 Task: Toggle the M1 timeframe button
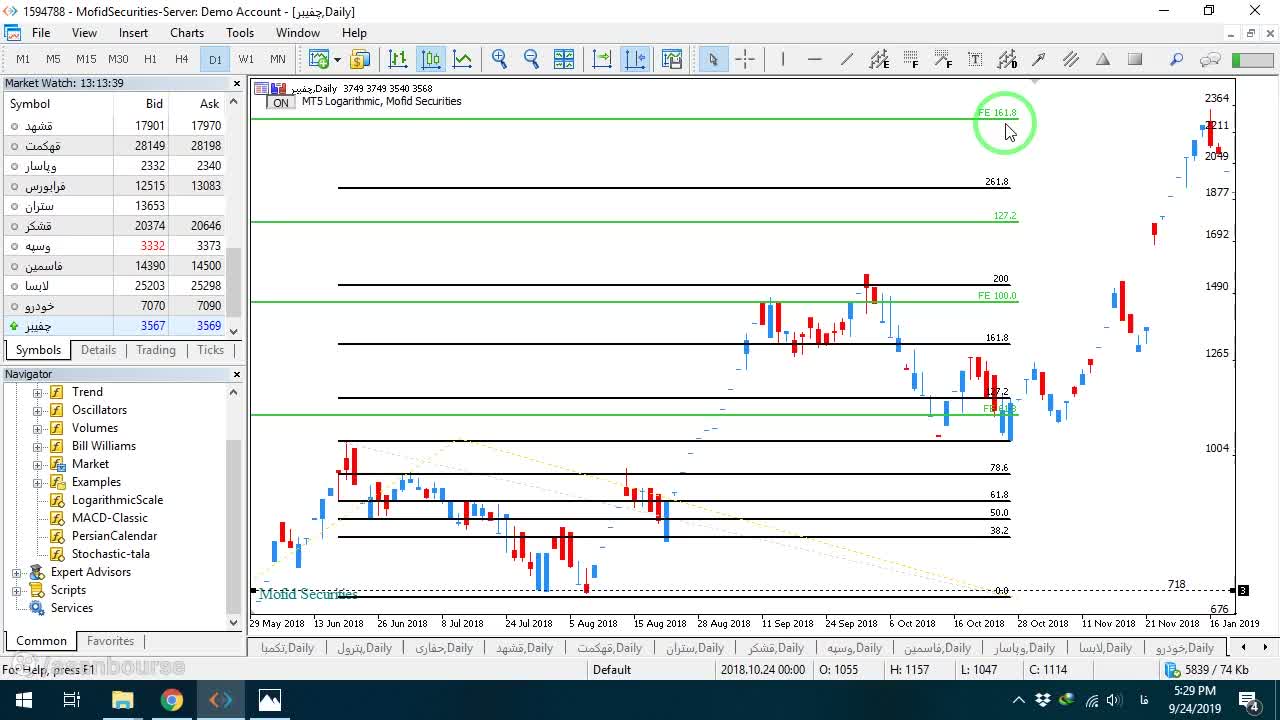[23, 59]
